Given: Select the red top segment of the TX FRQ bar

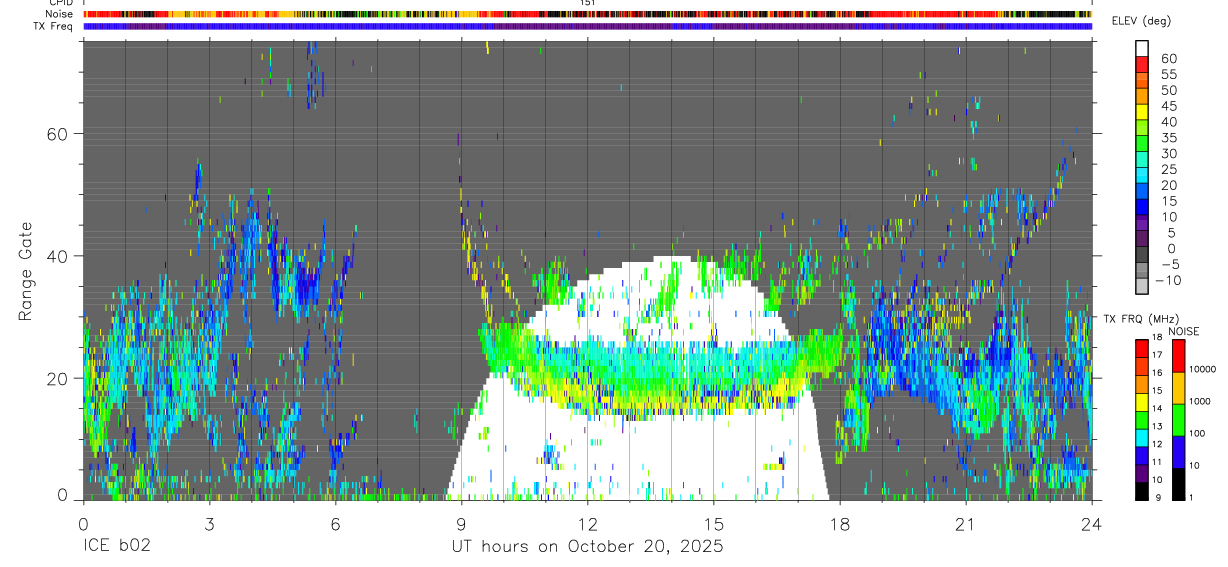Looking at the screenshot, I should [x=1141, y=348].
